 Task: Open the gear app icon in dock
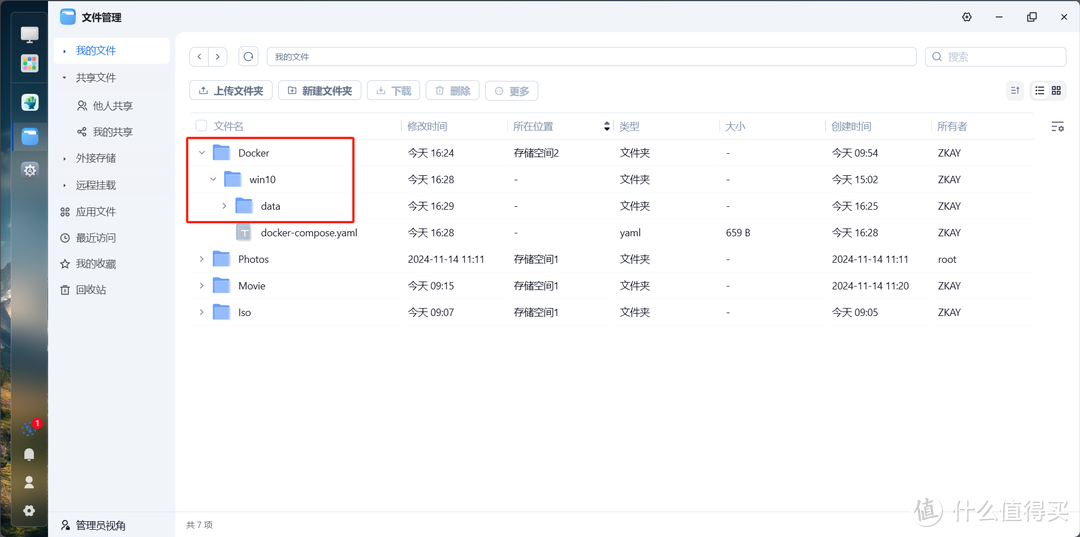(30, 170)
